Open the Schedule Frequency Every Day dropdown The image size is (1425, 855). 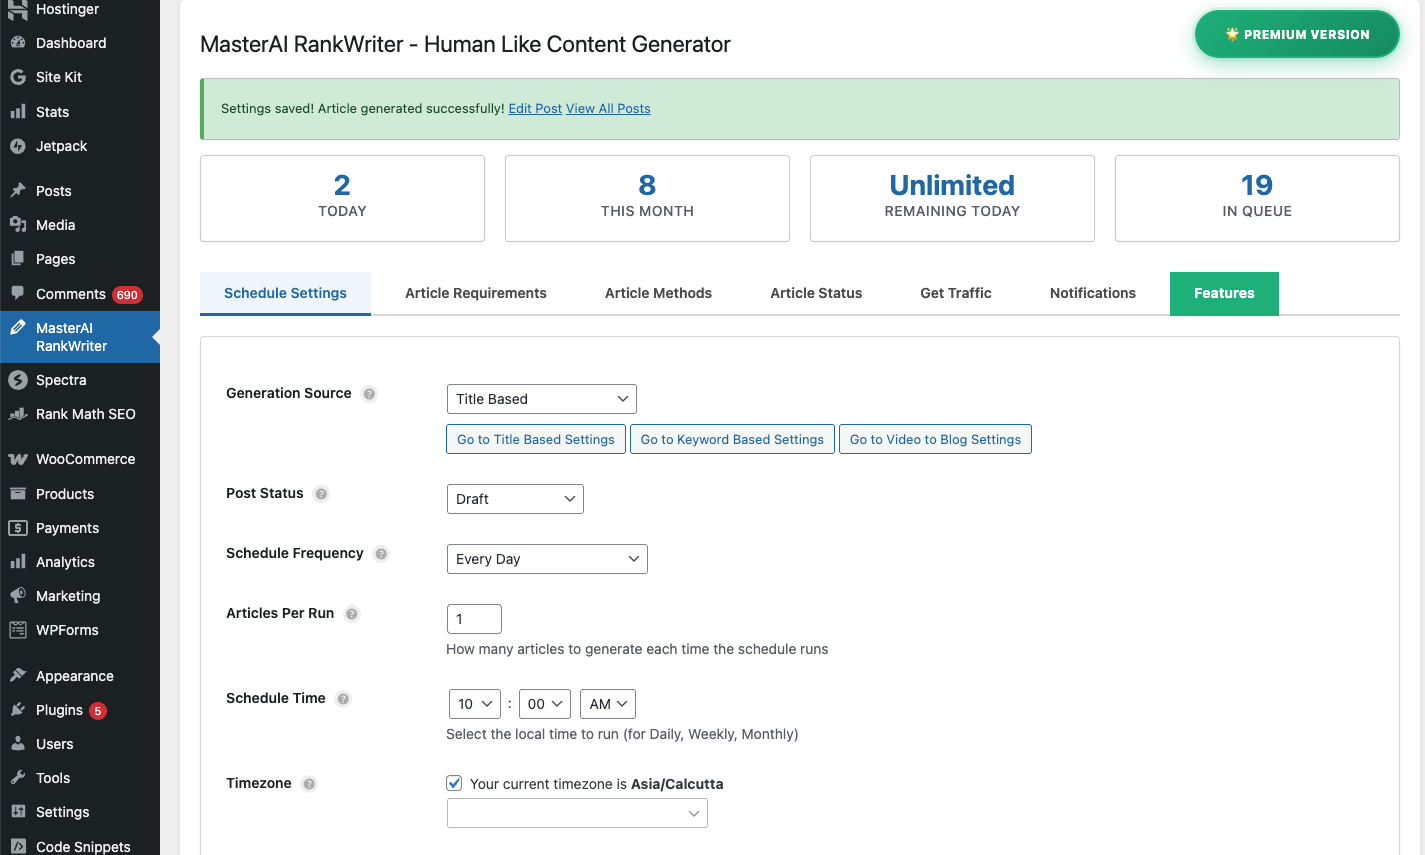pos(547,559)
